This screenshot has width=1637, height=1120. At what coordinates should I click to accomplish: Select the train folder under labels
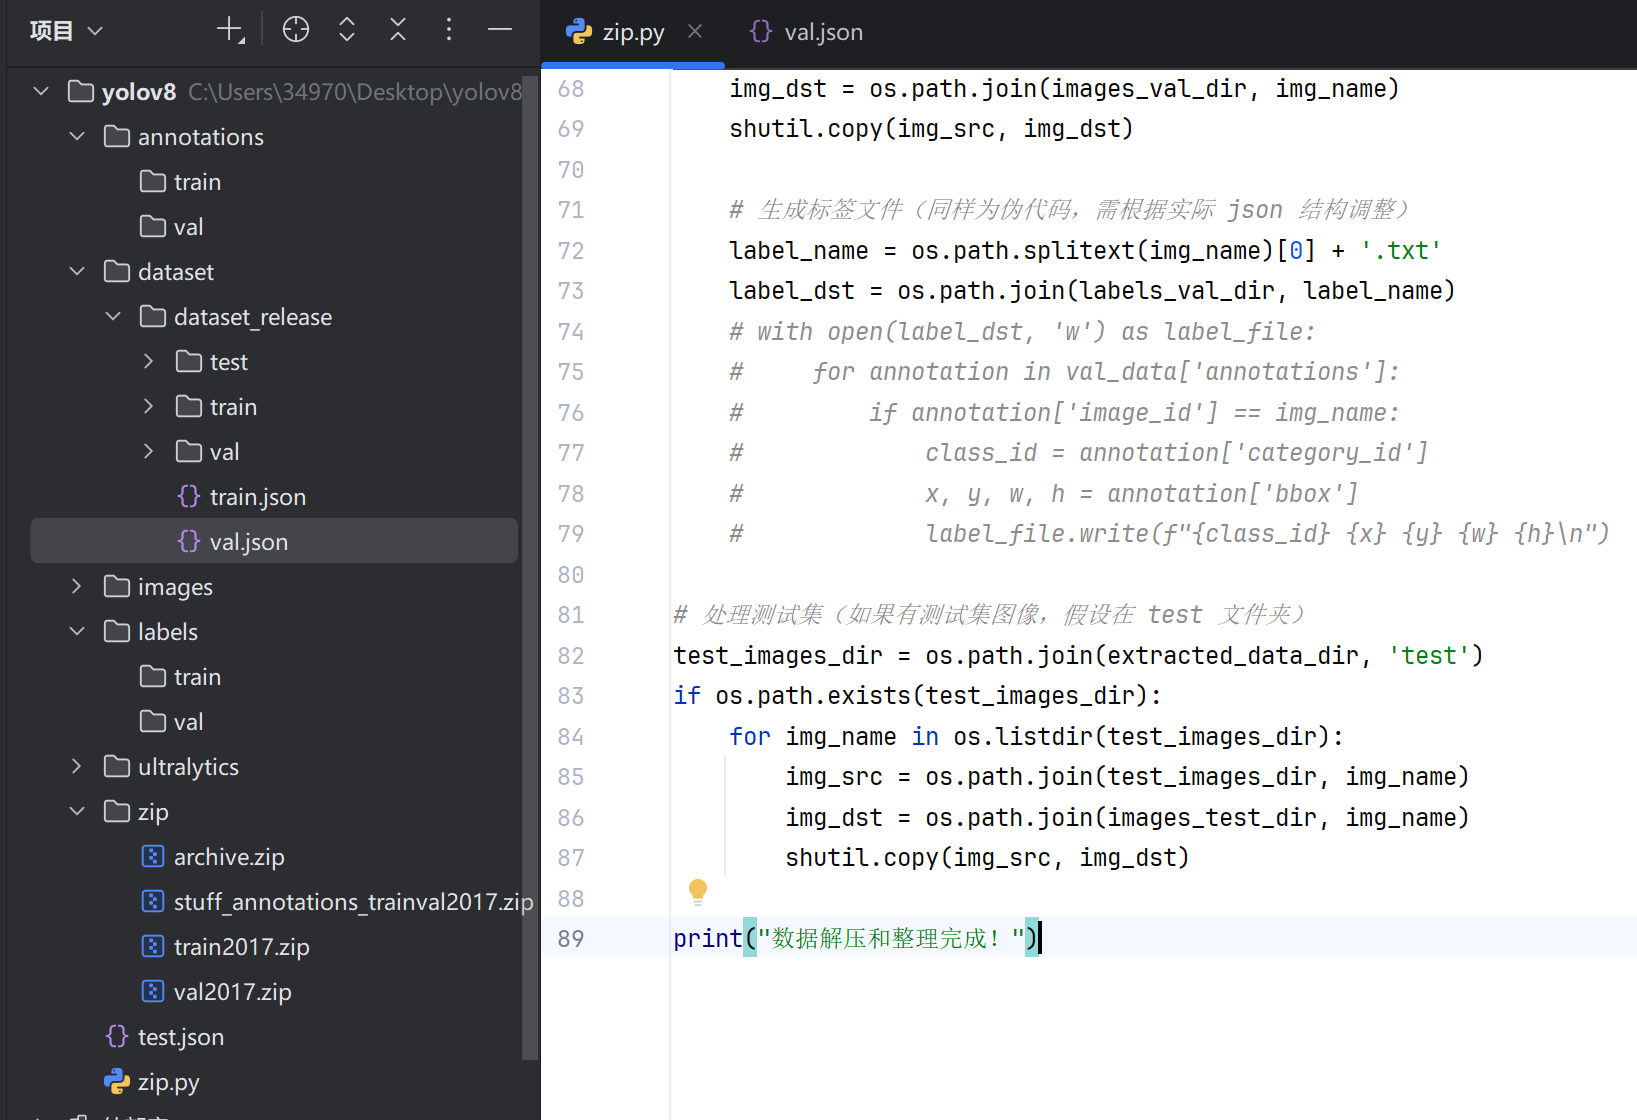click(x=274, y=677)
